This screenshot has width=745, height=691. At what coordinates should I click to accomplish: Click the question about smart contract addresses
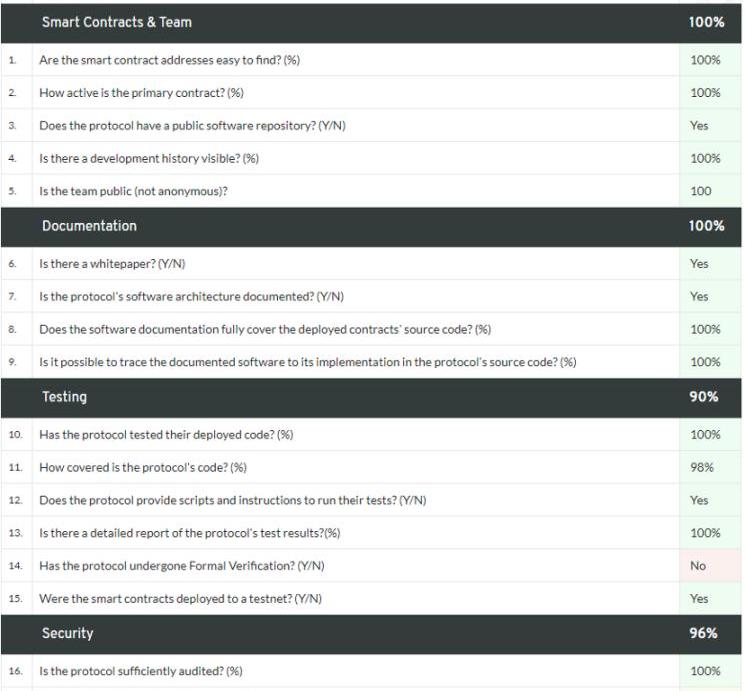(169, 60)
